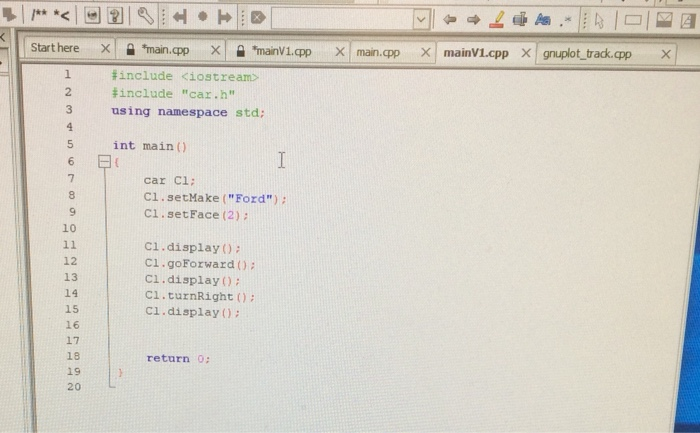This screenshot has height=433, width=700.
Task: Click the toolbar icon left of the question-mark icon
Action: click(92, 16)
